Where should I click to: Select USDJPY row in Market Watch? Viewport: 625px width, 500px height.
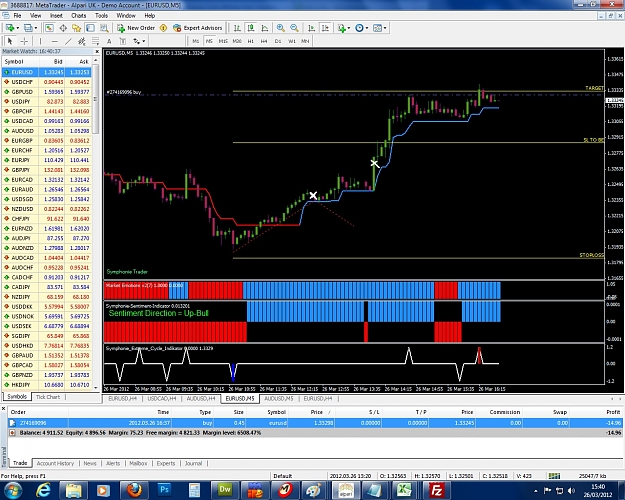click(x=46, y=101)
